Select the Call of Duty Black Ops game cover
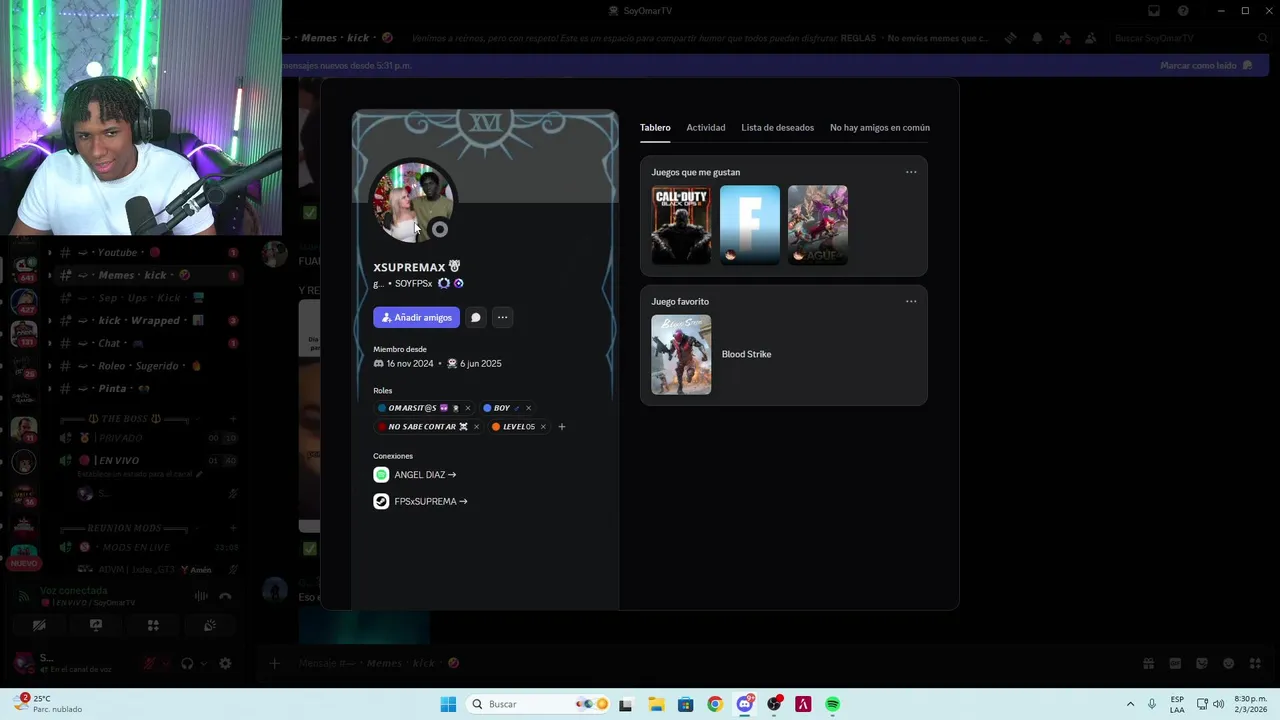Image resolution: width=1280 pixels, height=720 pixels. [x=681, y=225]
